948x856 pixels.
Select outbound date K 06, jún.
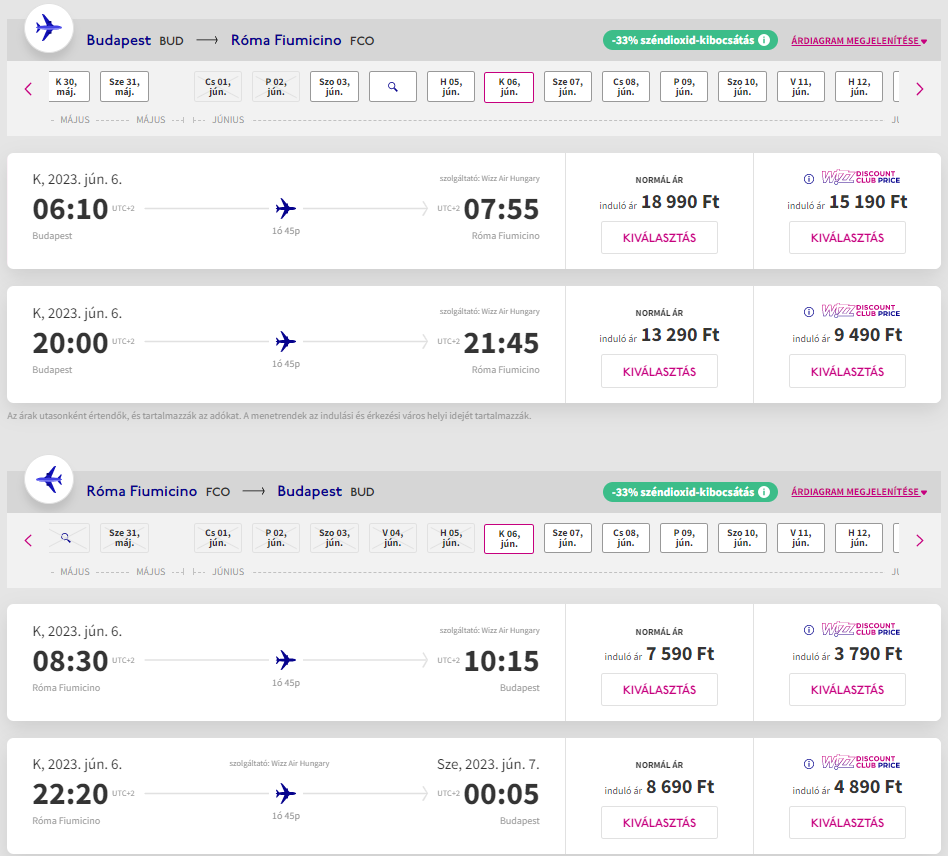tap(509, 87)
